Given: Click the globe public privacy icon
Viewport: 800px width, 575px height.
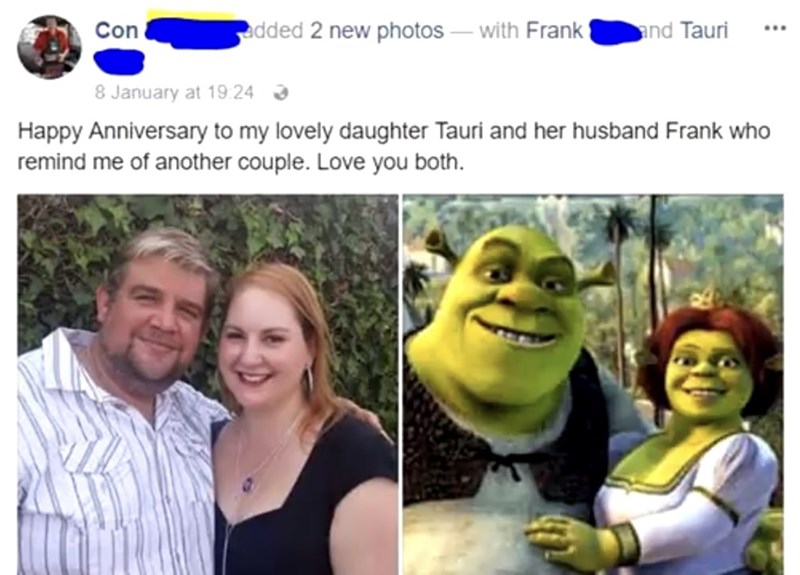Looking at the screenshot, I should tap(281, 93).
